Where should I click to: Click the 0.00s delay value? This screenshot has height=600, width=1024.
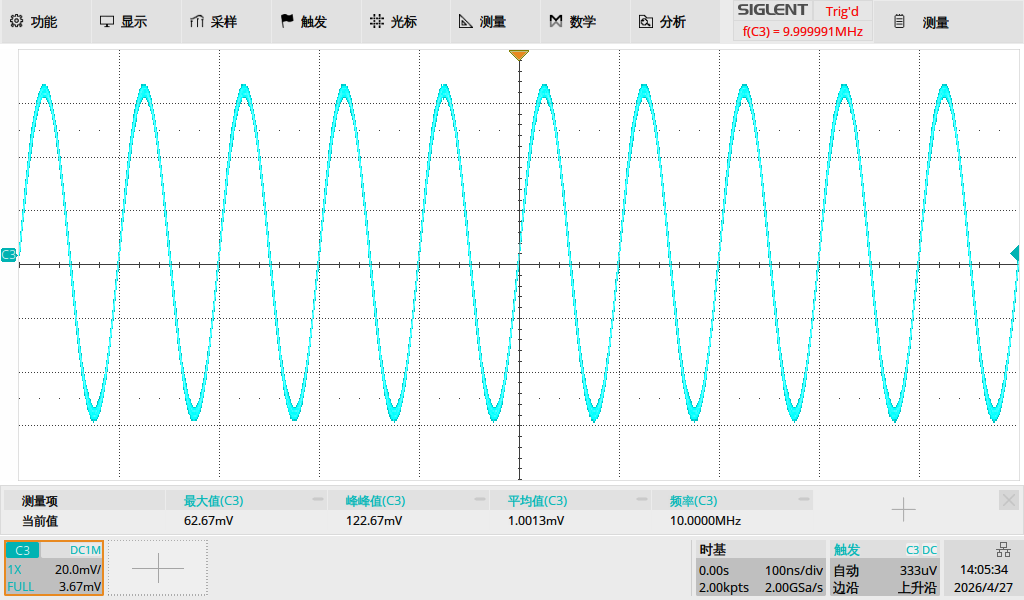(714, 570)
